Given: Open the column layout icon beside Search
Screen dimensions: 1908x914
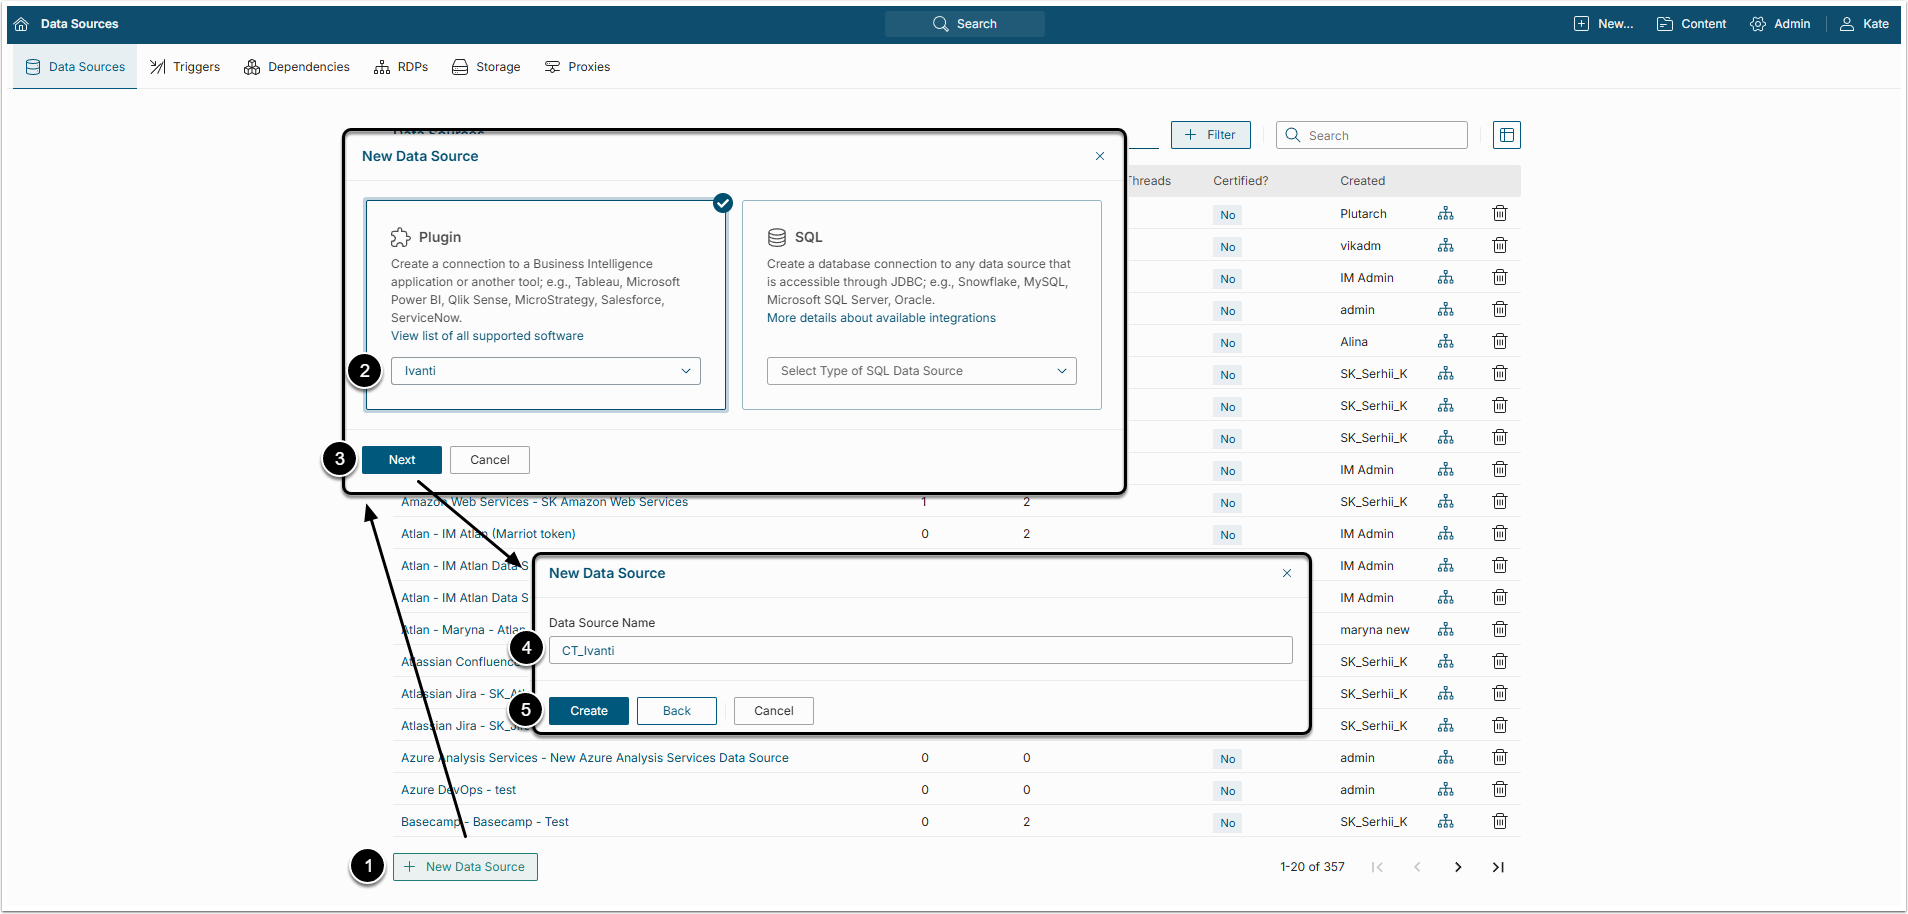Looking at the screenshot, I should point(1507,135).
